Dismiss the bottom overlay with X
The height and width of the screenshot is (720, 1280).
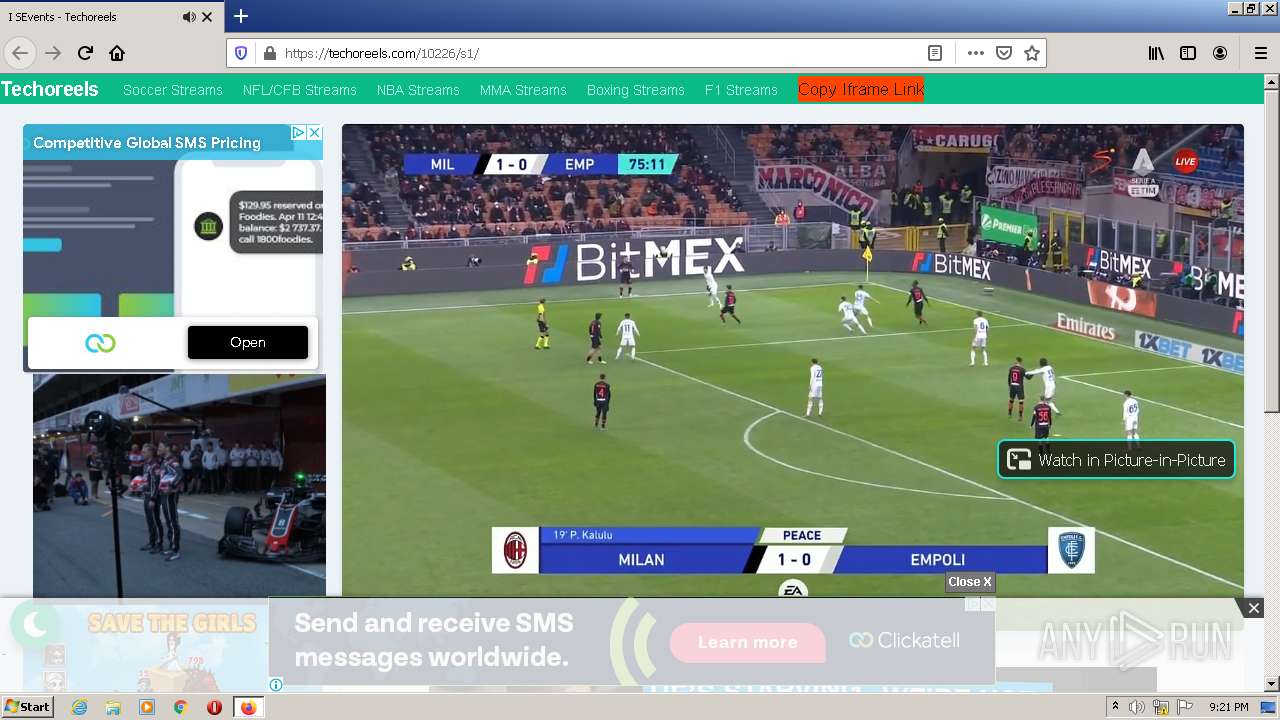click(1253, 608)
